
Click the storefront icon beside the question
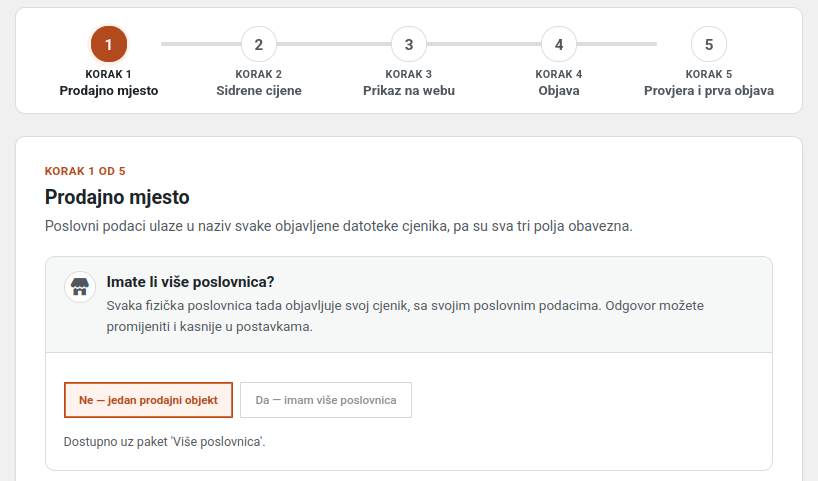coord(80,287)
